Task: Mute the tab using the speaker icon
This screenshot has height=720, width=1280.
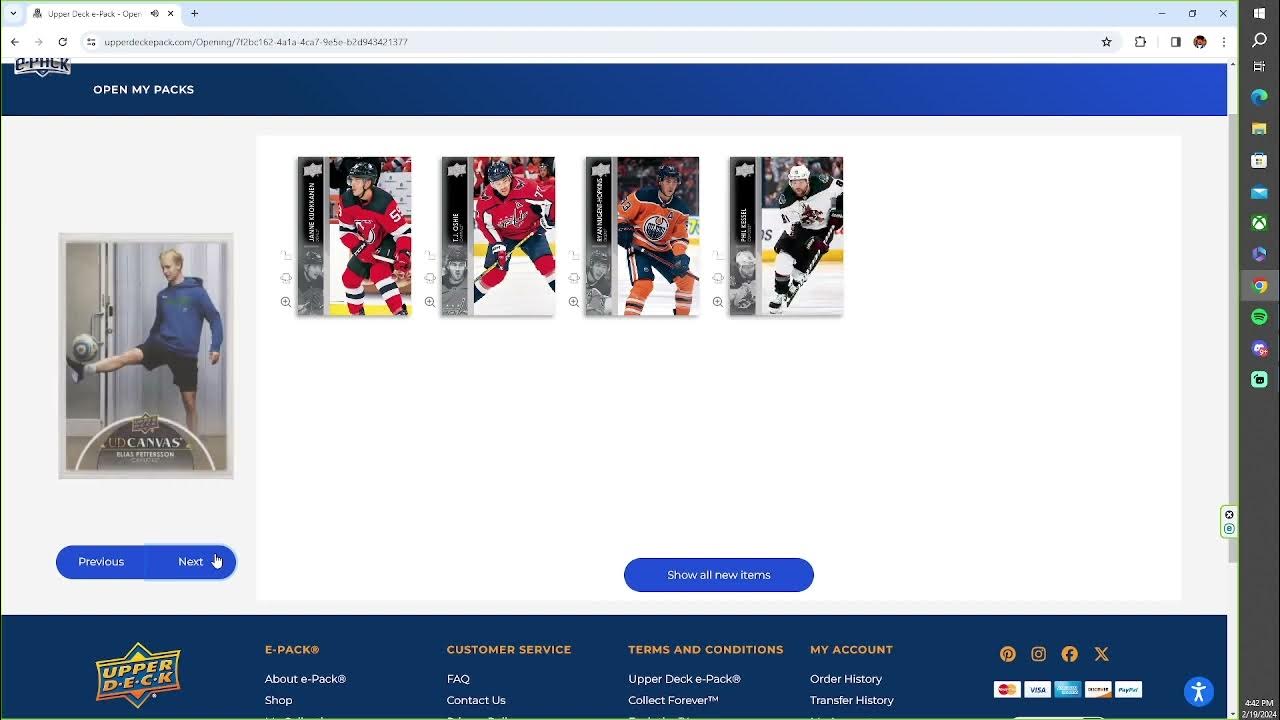Action: click(155, 14)
